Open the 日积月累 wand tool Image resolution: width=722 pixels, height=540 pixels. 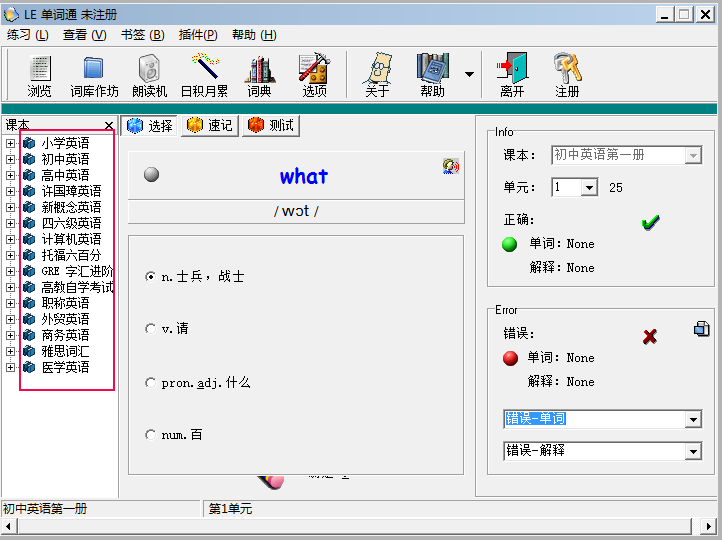coord(204,75)
